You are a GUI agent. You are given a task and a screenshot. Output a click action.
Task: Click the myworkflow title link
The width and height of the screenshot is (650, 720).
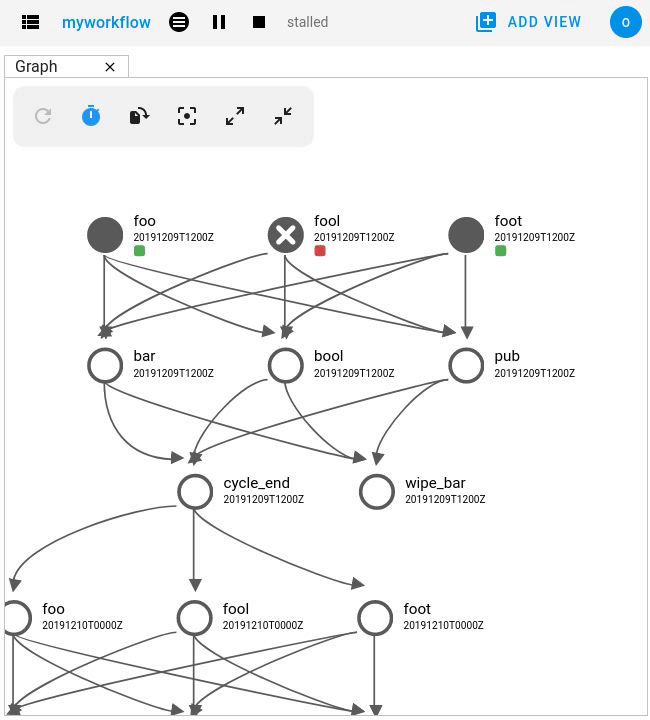106,22
